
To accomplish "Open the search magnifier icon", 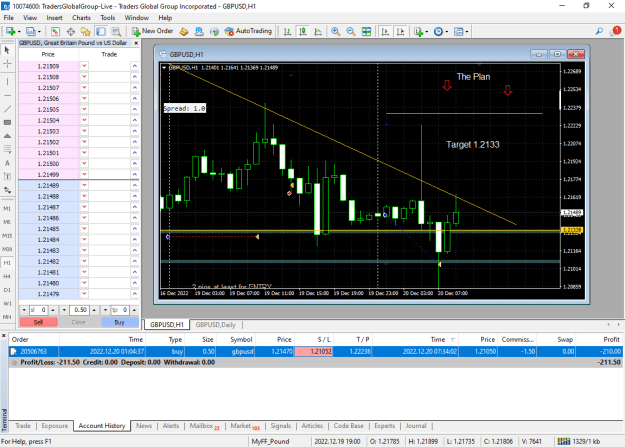I will point(599,31).
